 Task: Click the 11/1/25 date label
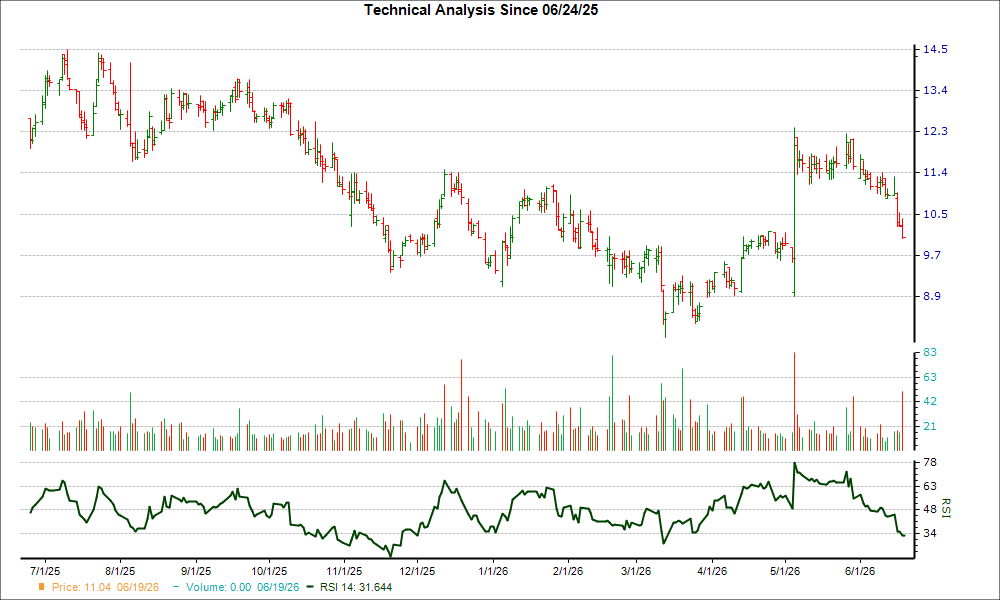[x=344, y=571]
